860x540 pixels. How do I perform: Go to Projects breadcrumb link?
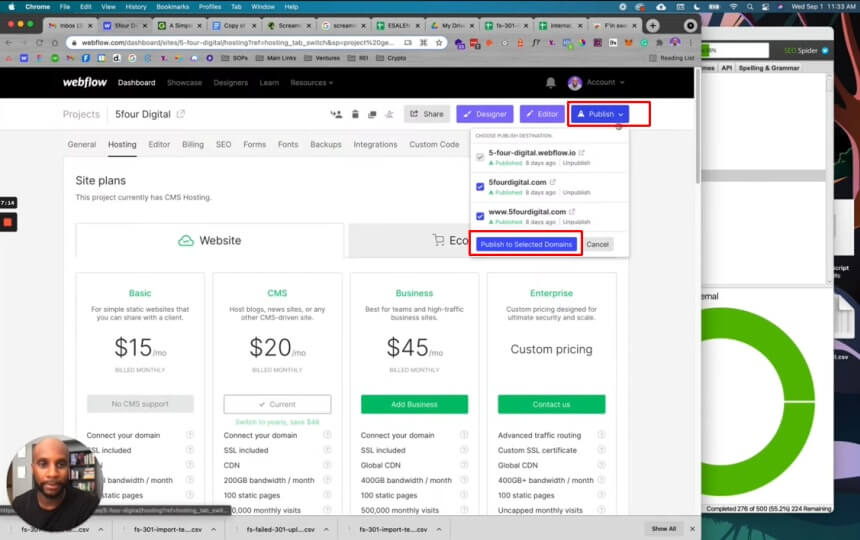[x=81, y=114]
